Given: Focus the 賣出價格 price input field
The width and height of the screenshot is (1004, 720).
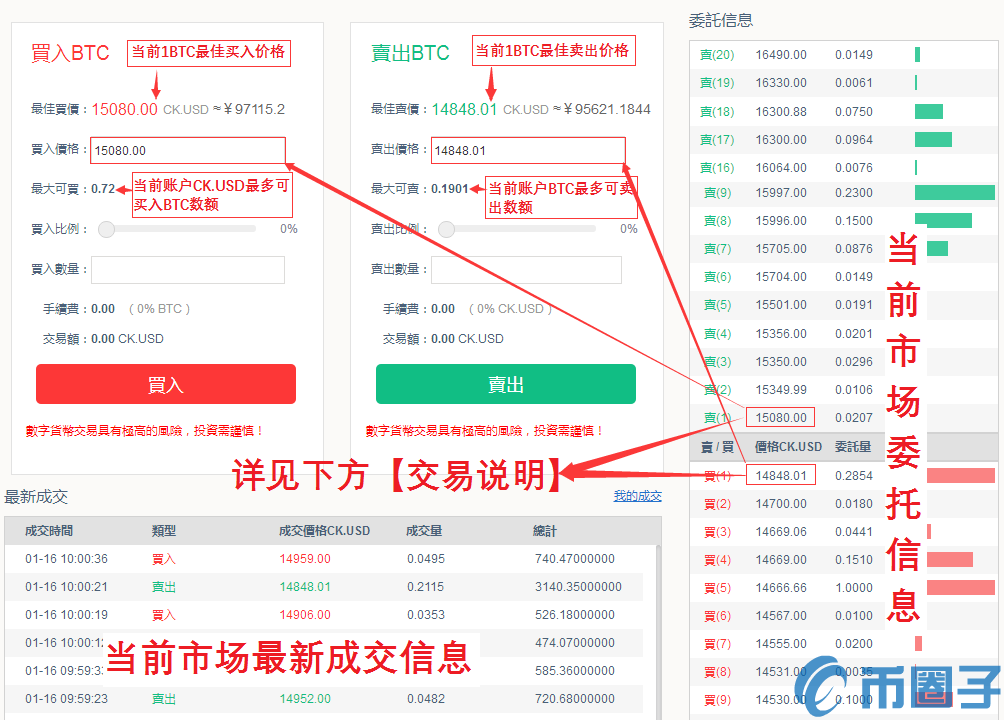Looking at the screenshot, I should [x=527, y=151].
